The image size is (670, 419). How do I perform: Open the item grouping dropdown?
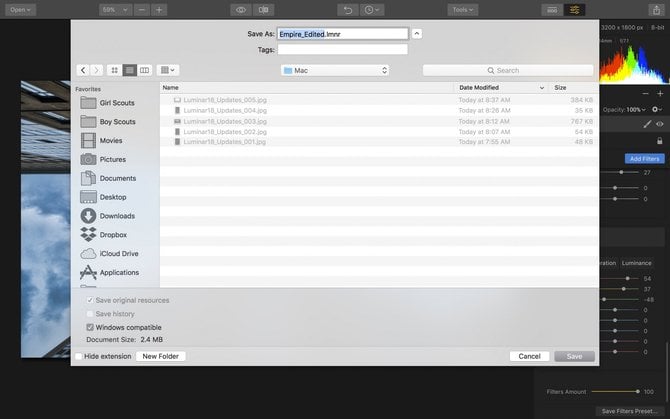coord(168,70)
